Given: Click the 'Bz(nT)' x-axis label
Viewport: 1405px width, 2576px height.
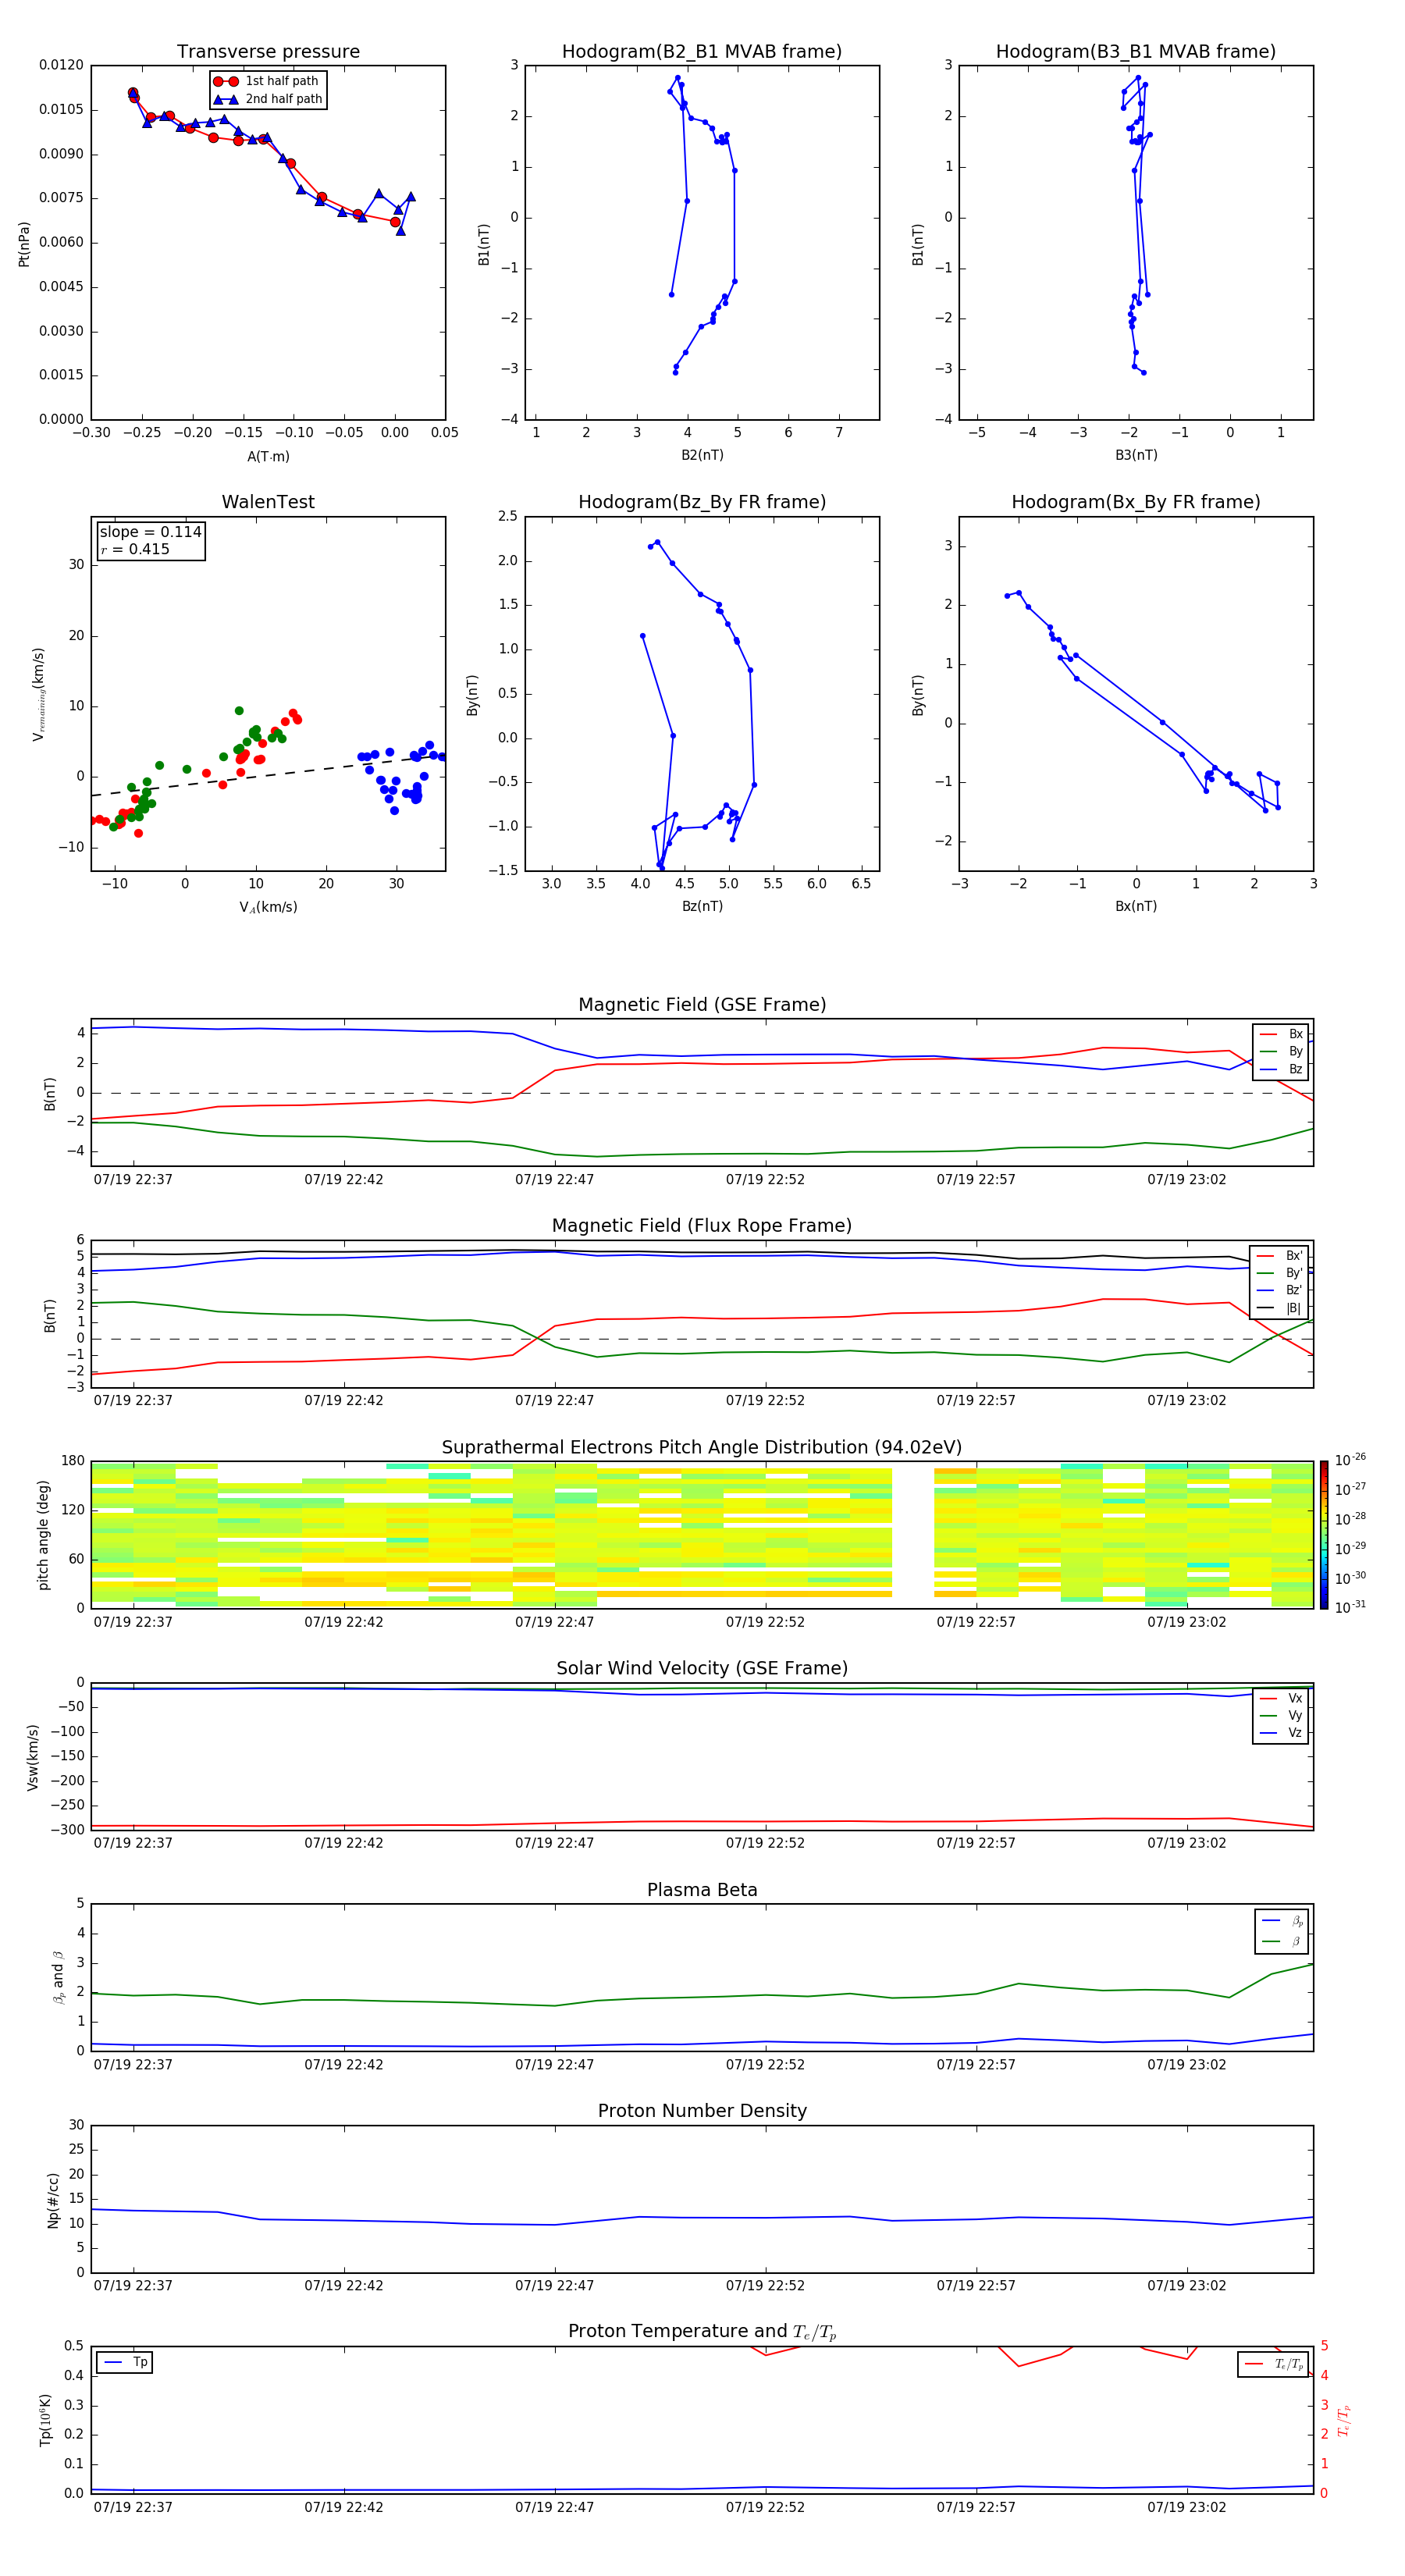Looking at the screenshot, I should pos(702,906).
